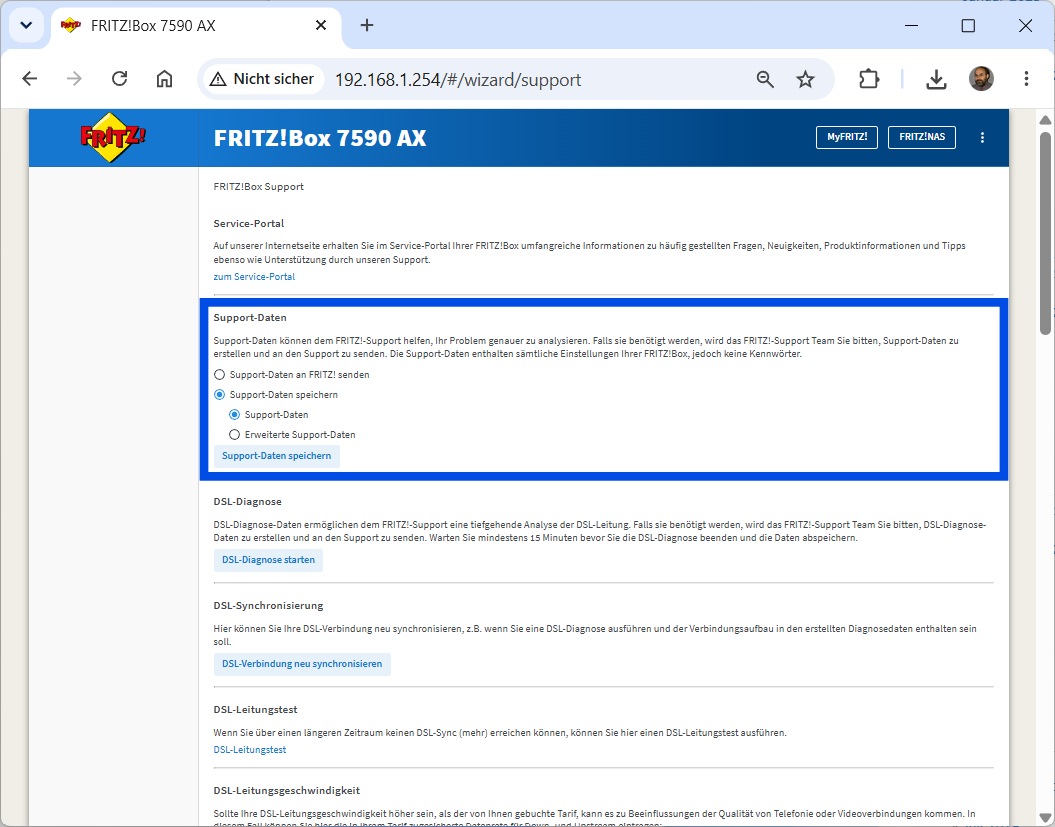
Task: Click 'DSL-Verbindung neu synchronisieren' button
Action: point(301,664)
